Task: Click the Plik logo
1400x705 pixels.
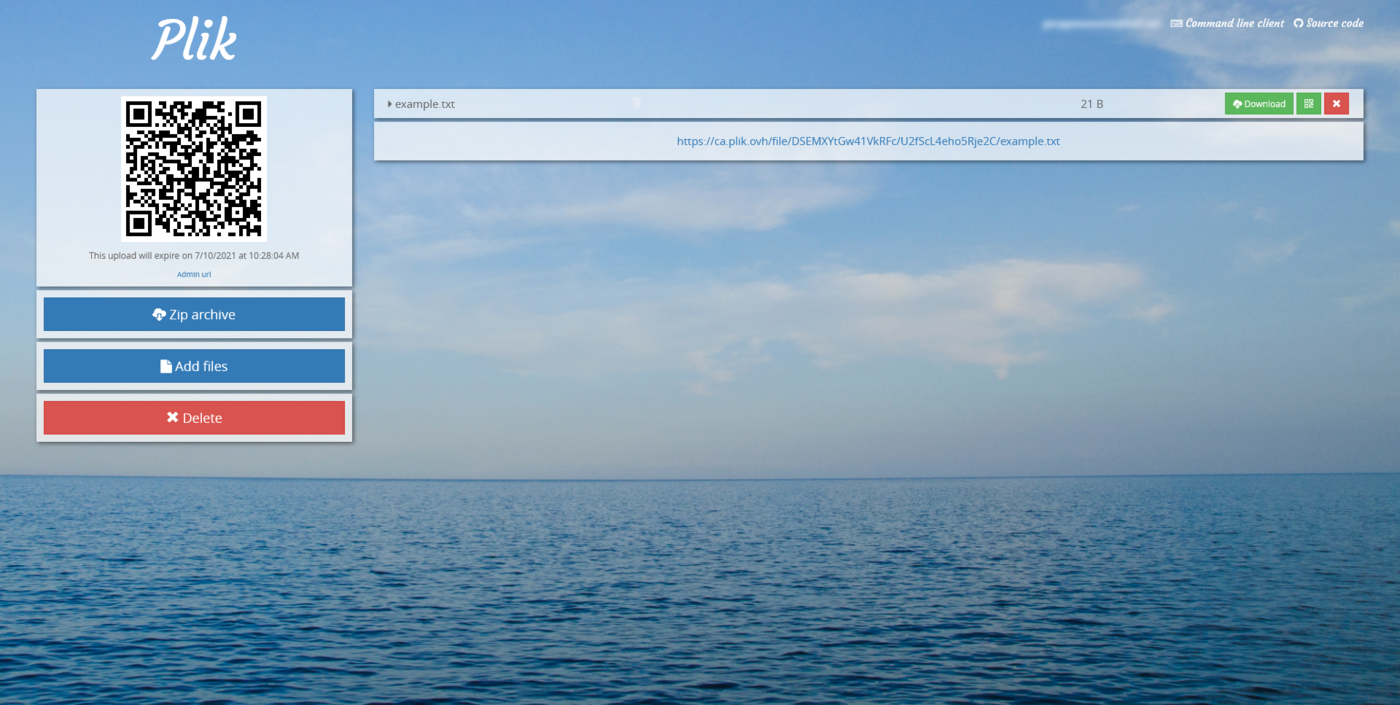Action: pos(194,40)
